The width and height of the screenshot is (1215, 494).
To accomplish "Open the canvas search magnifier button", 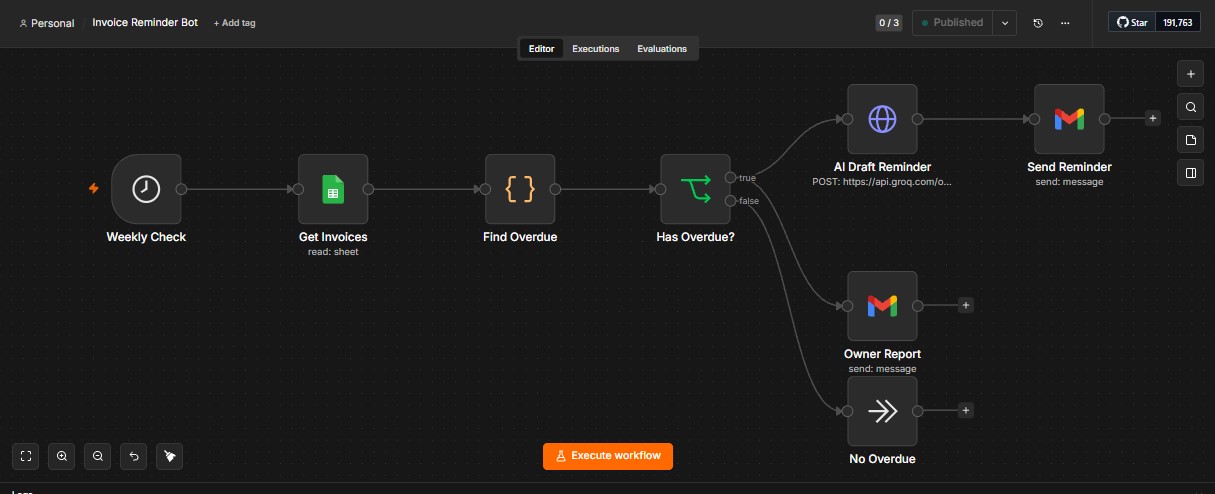I will 1190,107.
